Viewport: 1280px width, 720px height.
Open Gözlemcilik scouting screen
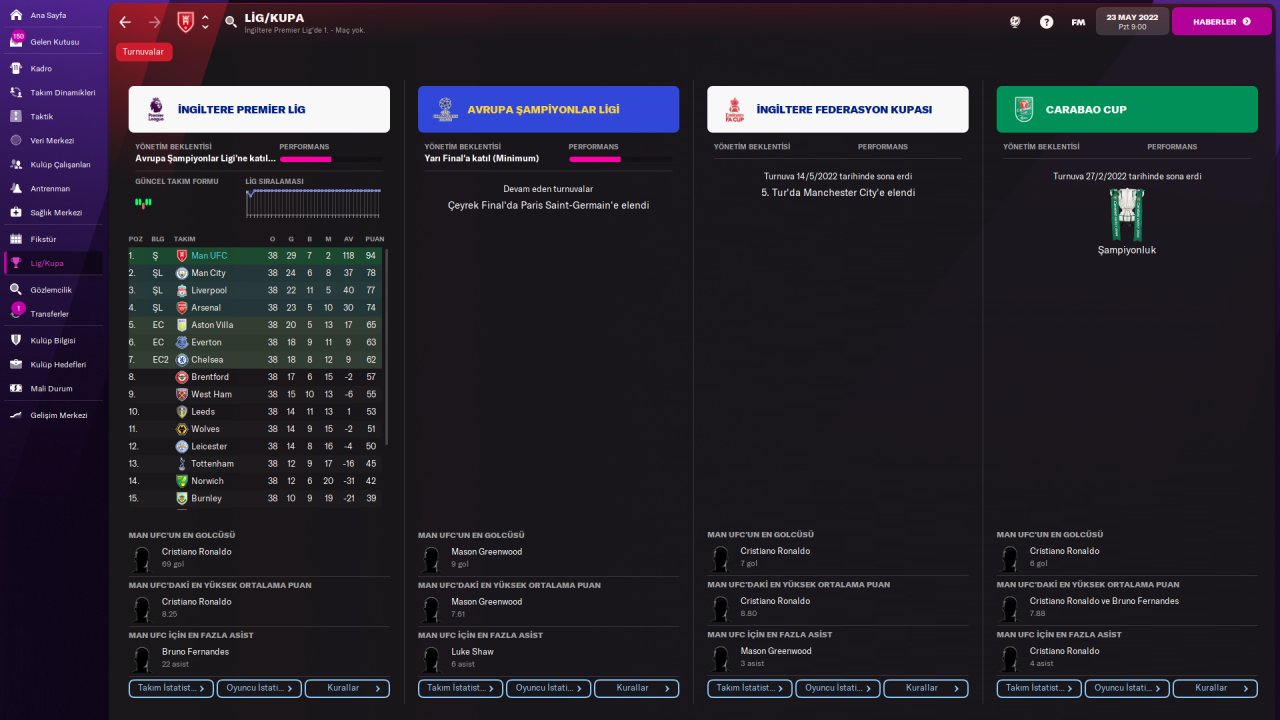coord(51,289)
